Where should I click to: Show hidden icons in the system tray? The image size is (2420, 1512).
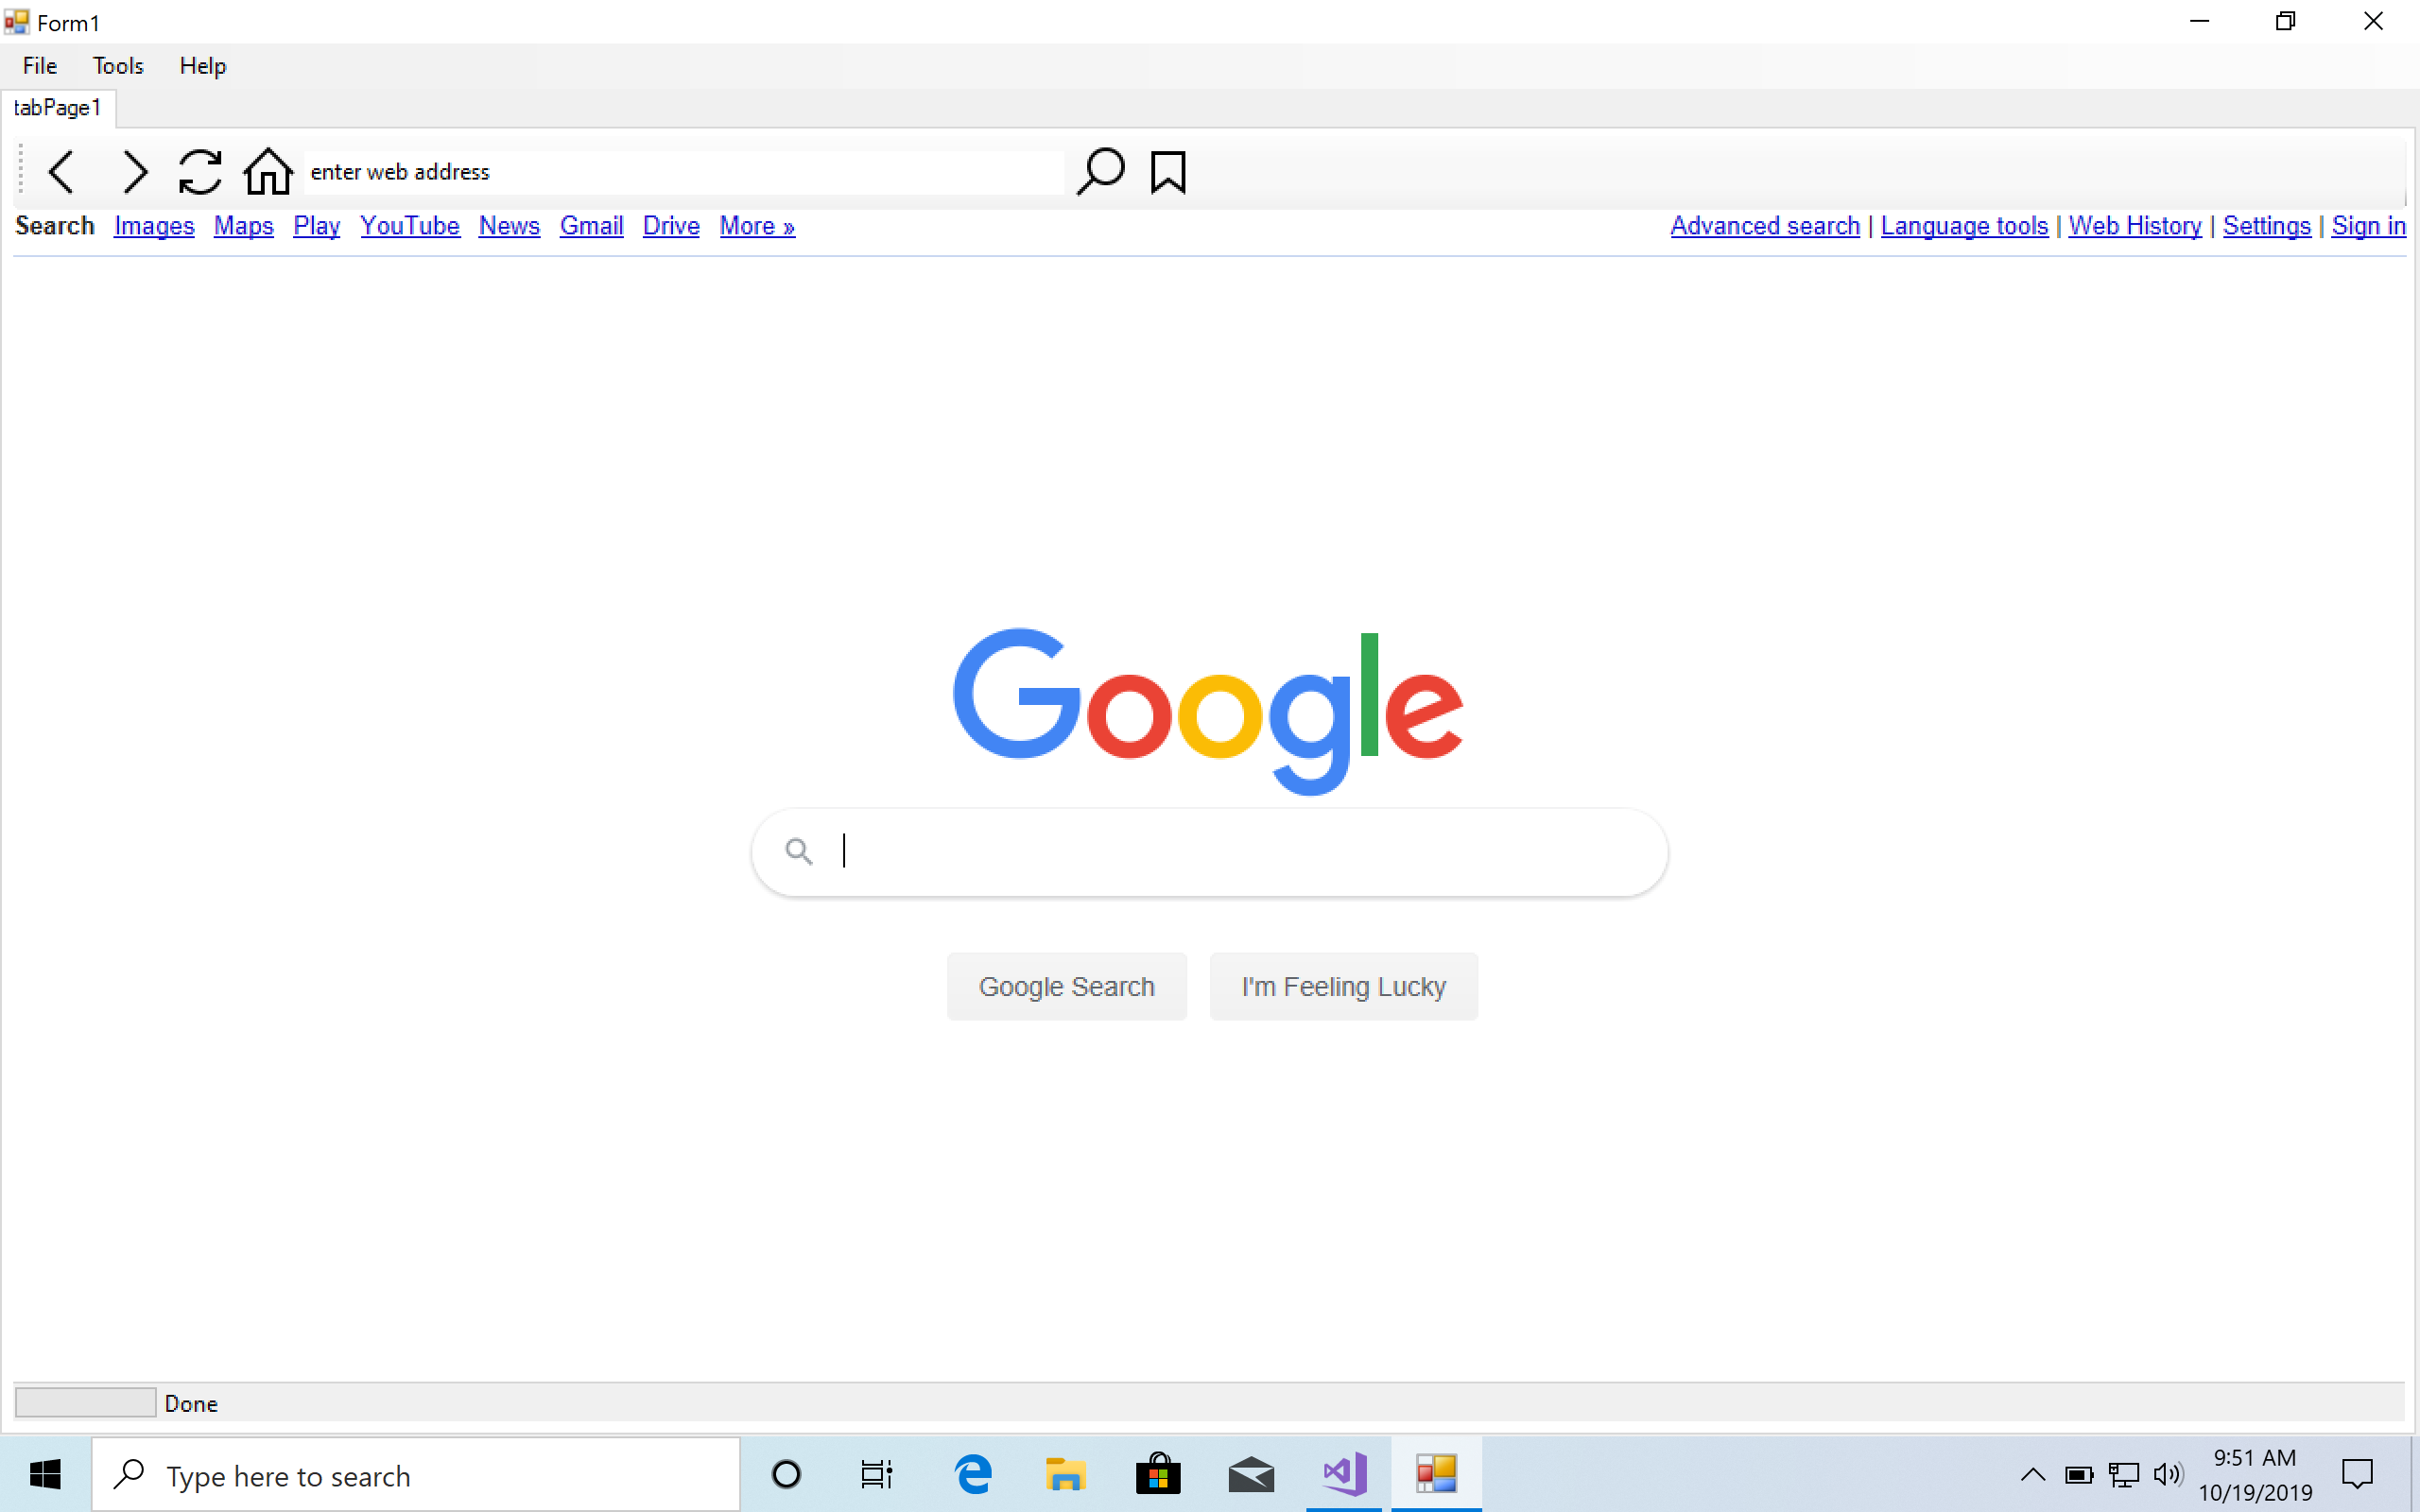pos(2032,1475)
